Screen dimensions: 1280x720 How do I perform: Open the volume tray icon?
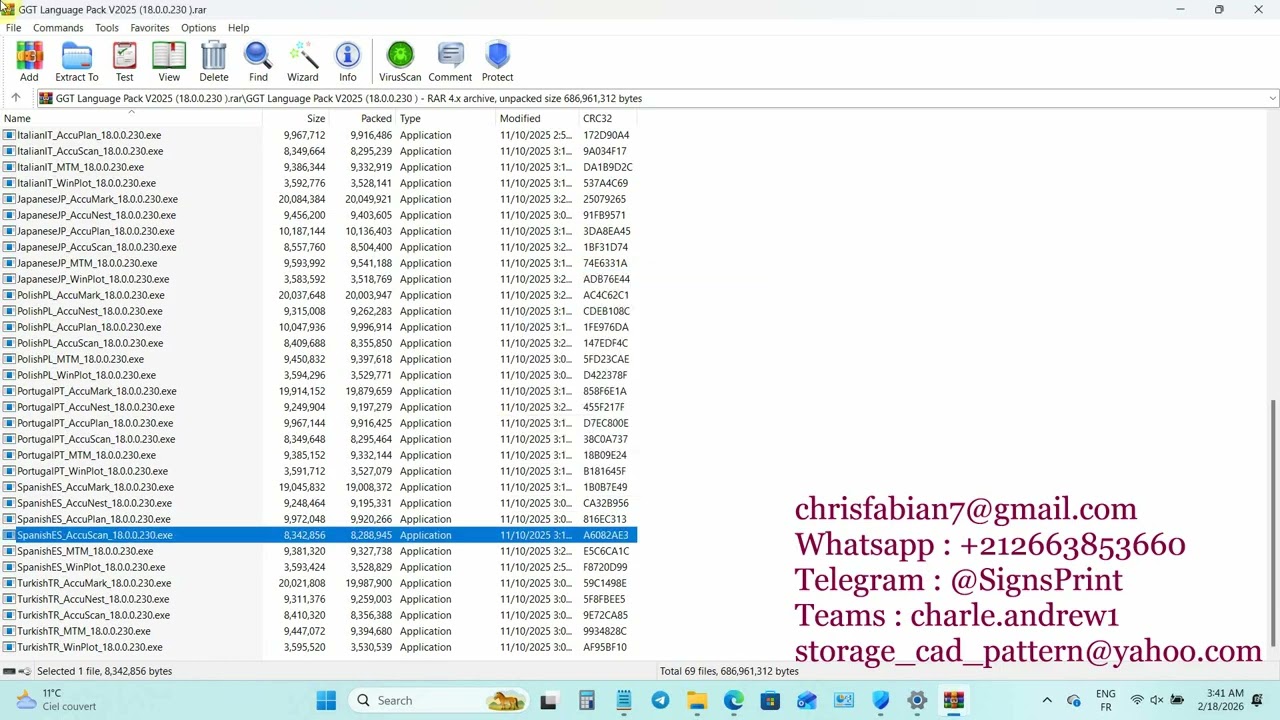(x=1157, y=700)
